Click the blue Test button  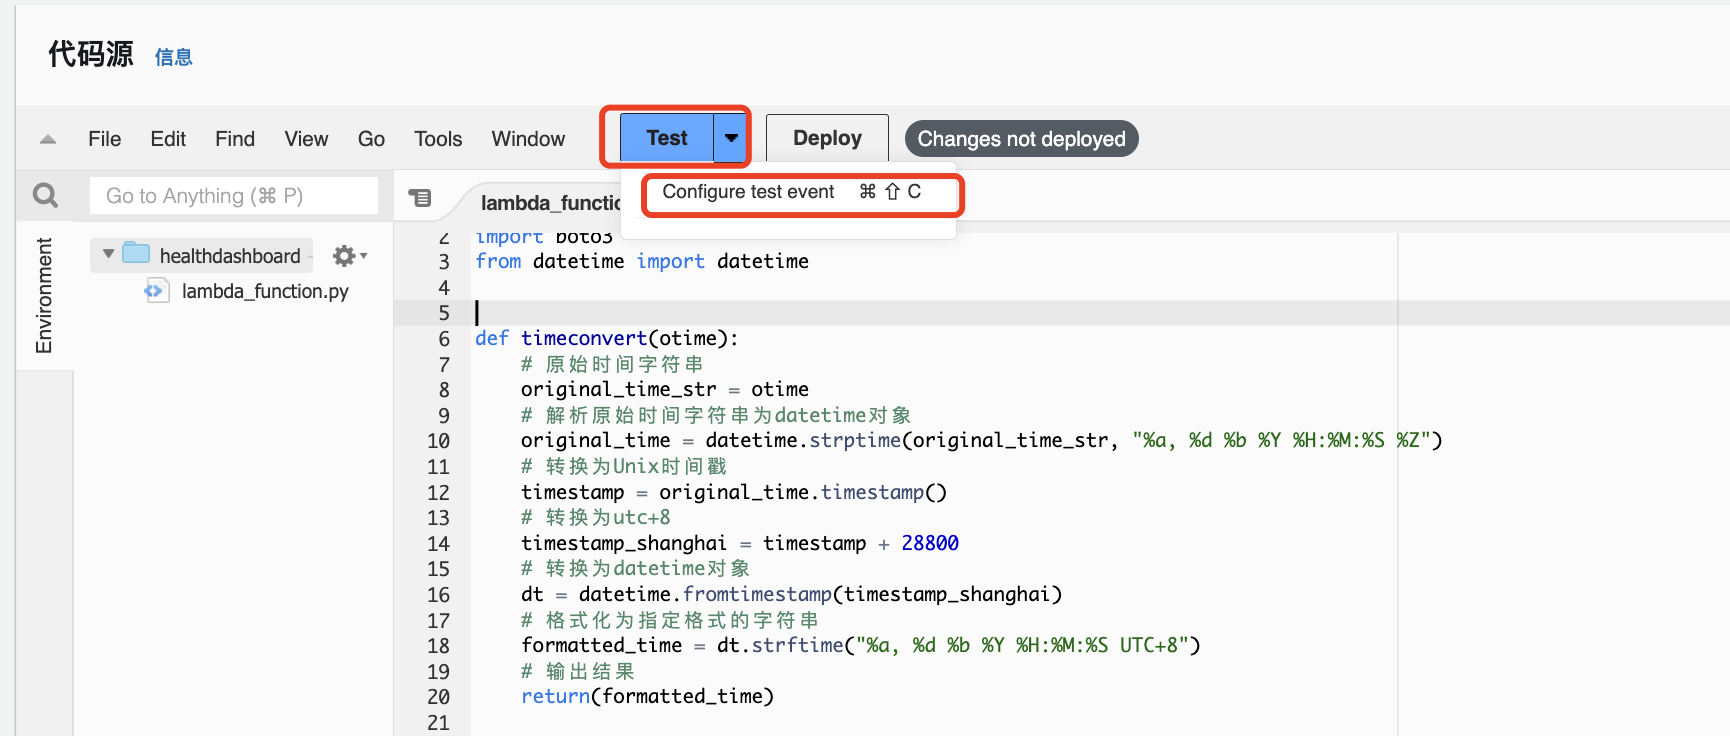pos(667,138)
